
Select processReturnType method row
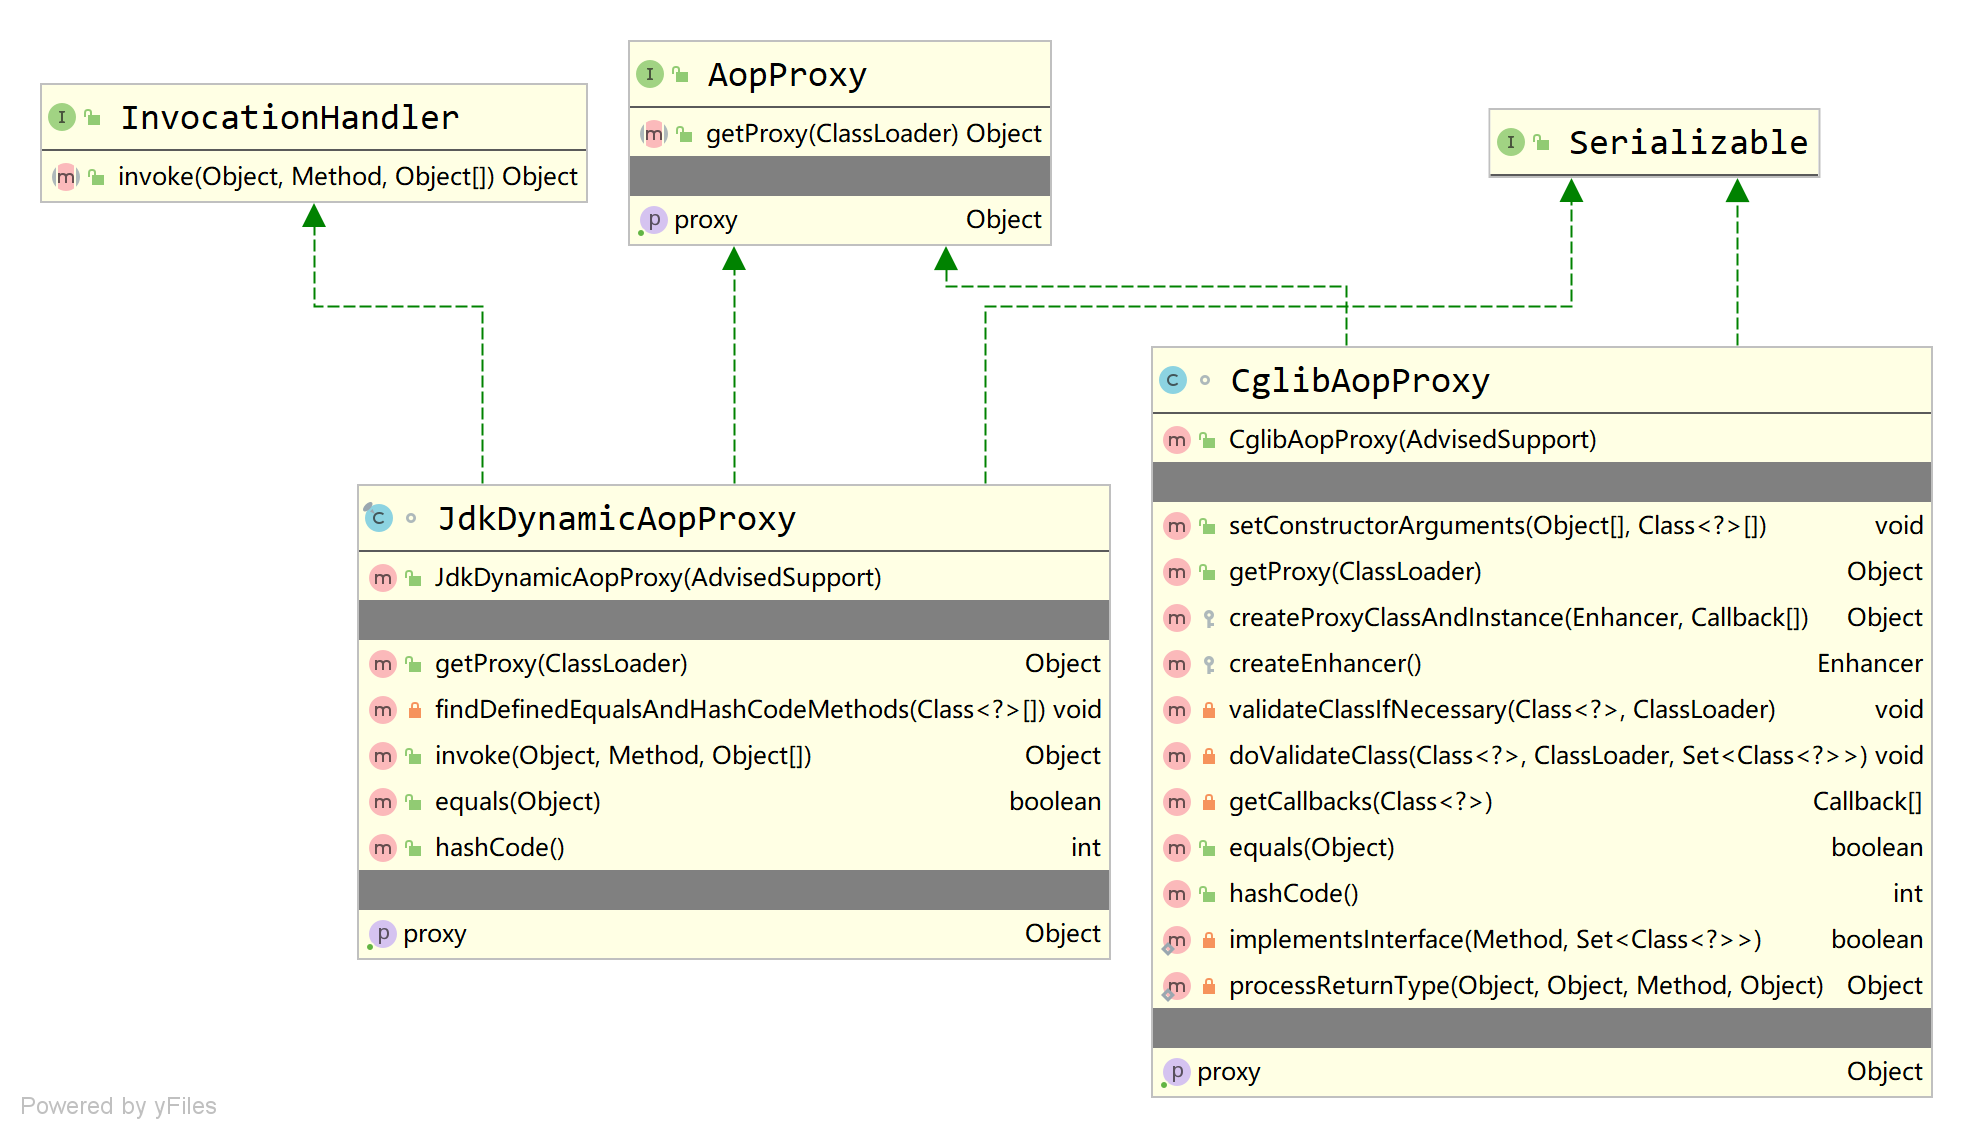tap(1541, 986)
